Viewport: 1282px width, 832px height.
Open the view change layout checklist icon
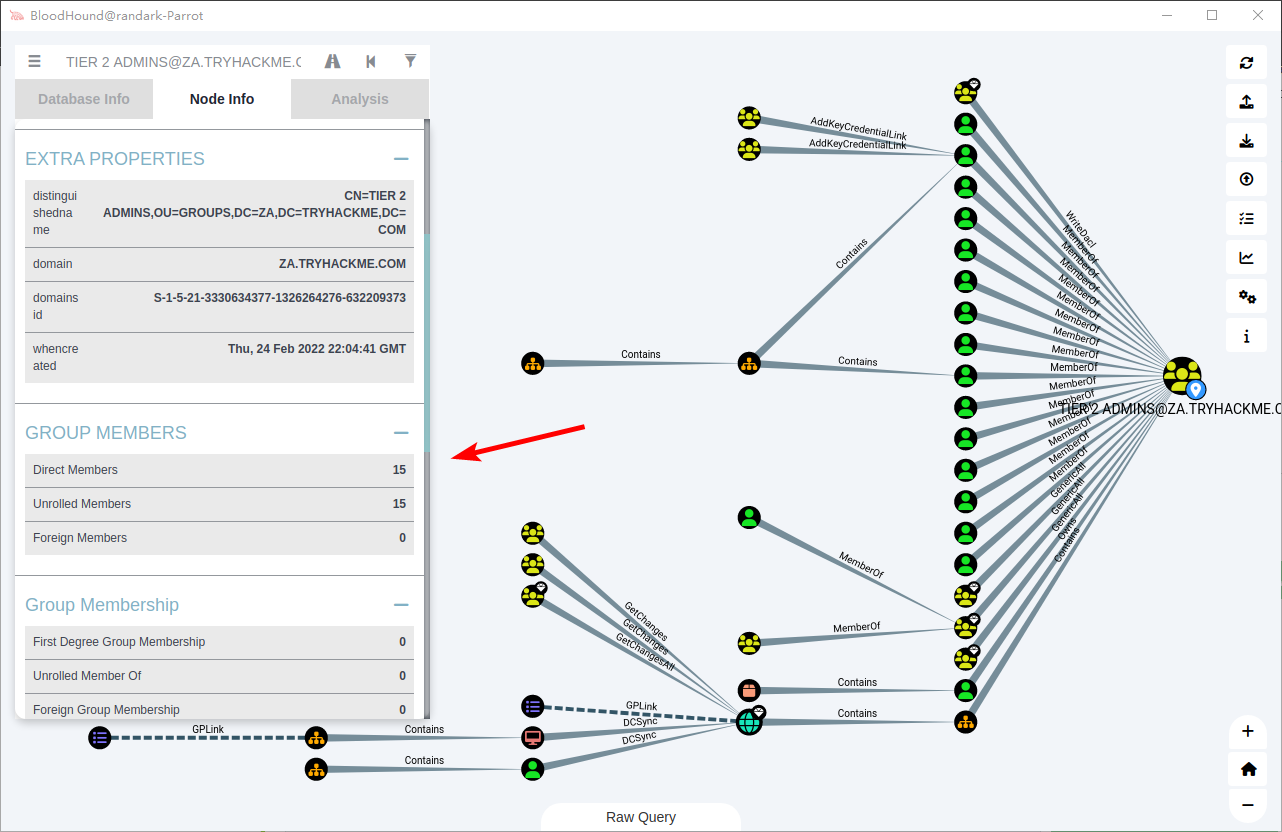(1246, 218)
